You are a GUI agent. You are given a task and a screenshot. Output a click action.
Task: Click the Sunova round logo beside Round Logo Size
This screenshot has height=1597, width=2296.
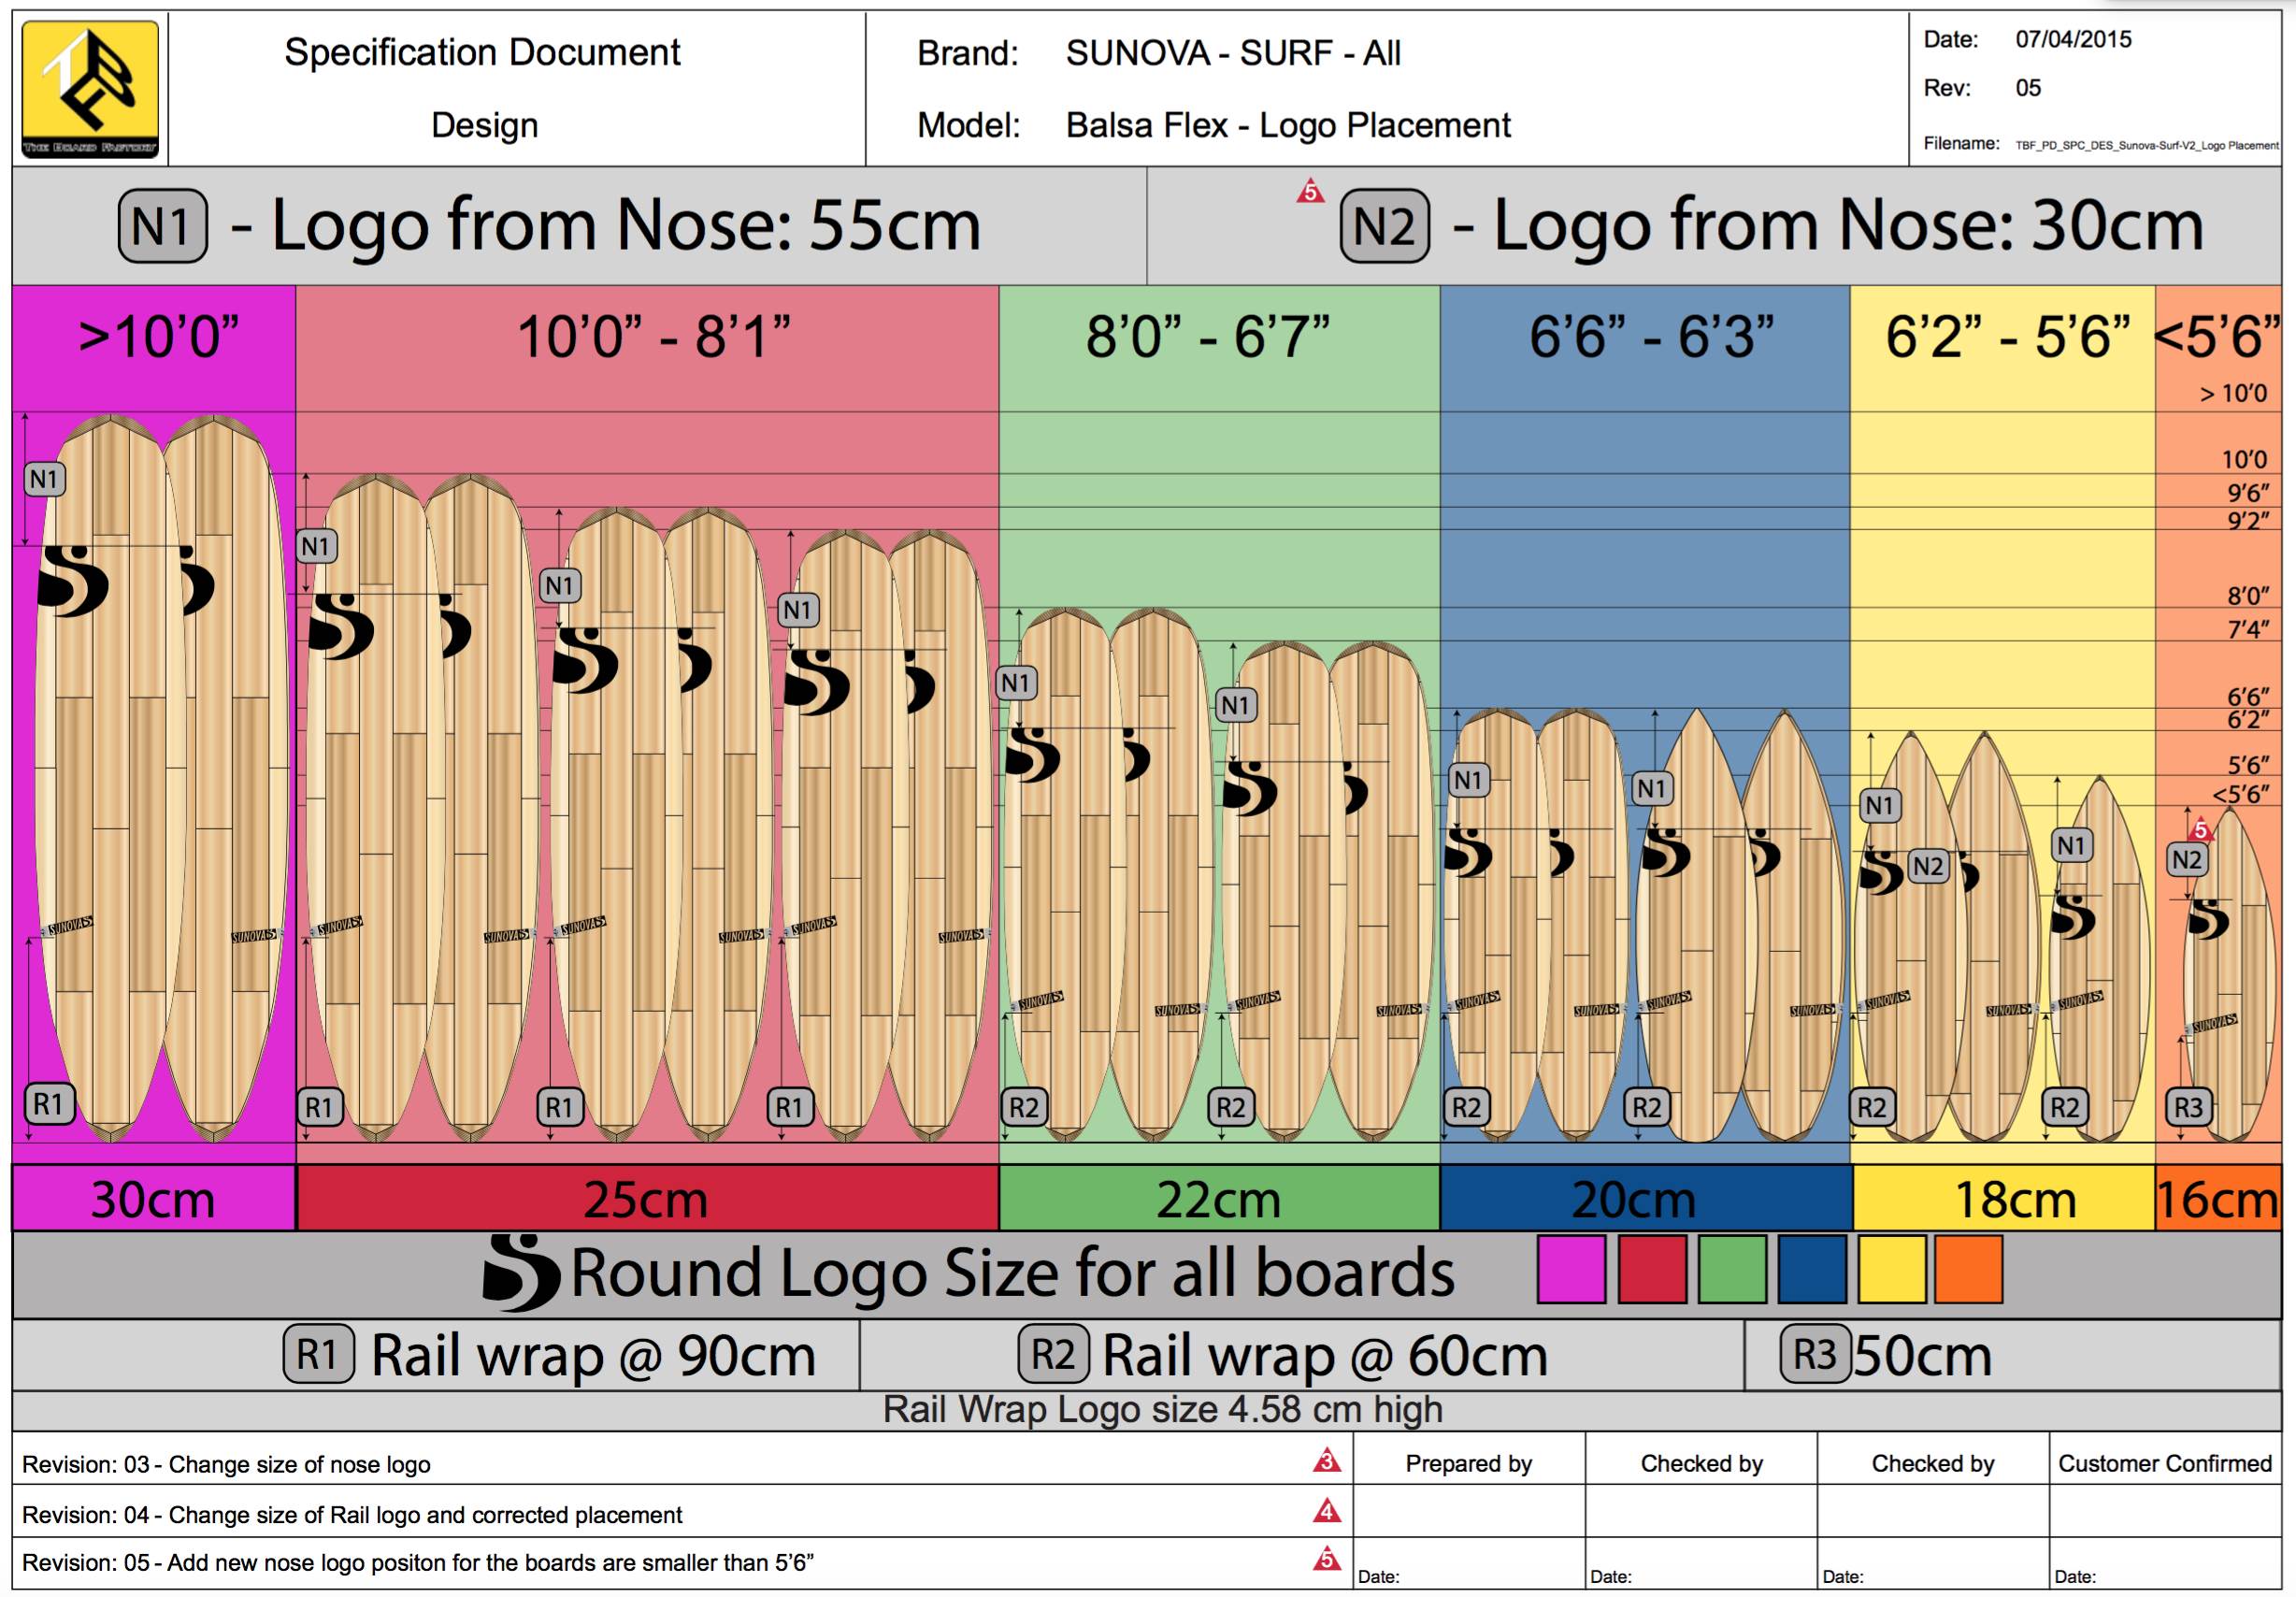point(520,1273)
